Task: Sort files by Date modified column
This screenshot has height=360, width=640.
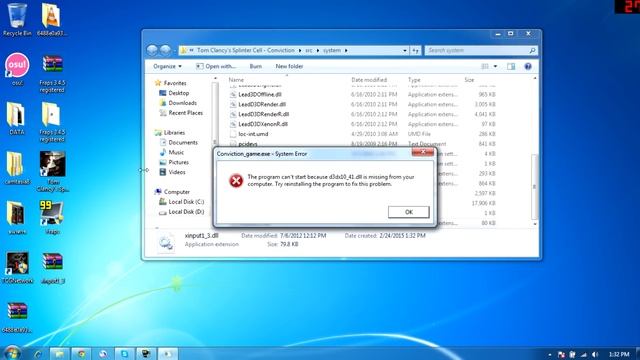Action: (x=369, y=80)
